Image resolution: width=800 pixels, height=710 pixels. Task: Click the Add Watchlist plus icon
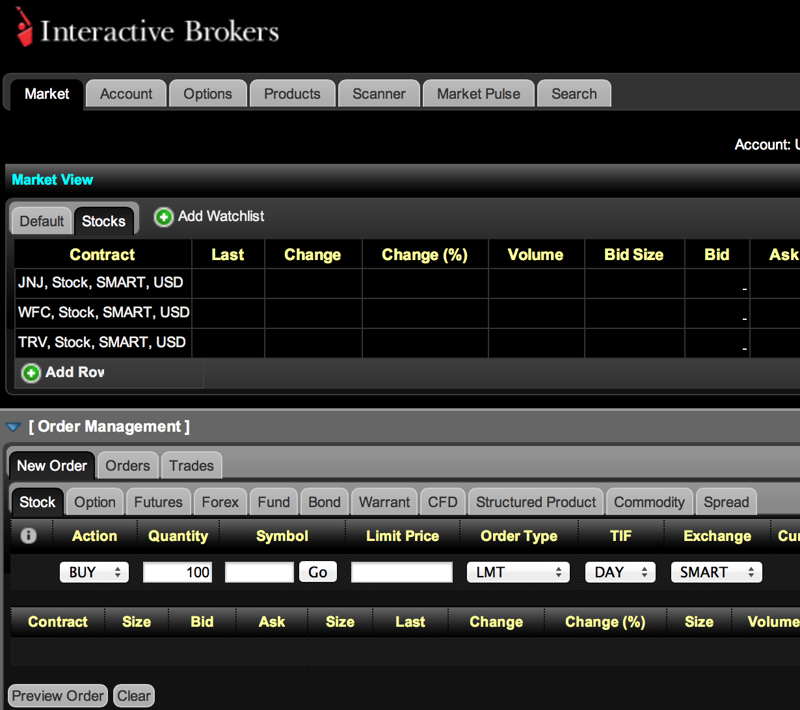coord(163,216)
